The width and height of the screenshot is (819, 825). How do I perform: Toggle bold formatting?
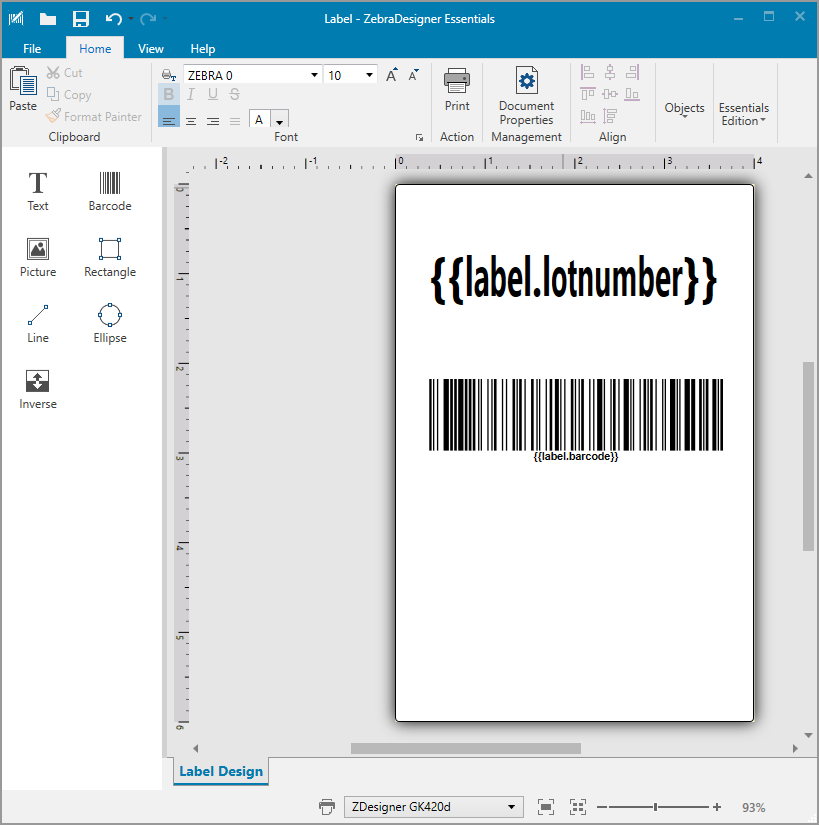click(168, 95)
